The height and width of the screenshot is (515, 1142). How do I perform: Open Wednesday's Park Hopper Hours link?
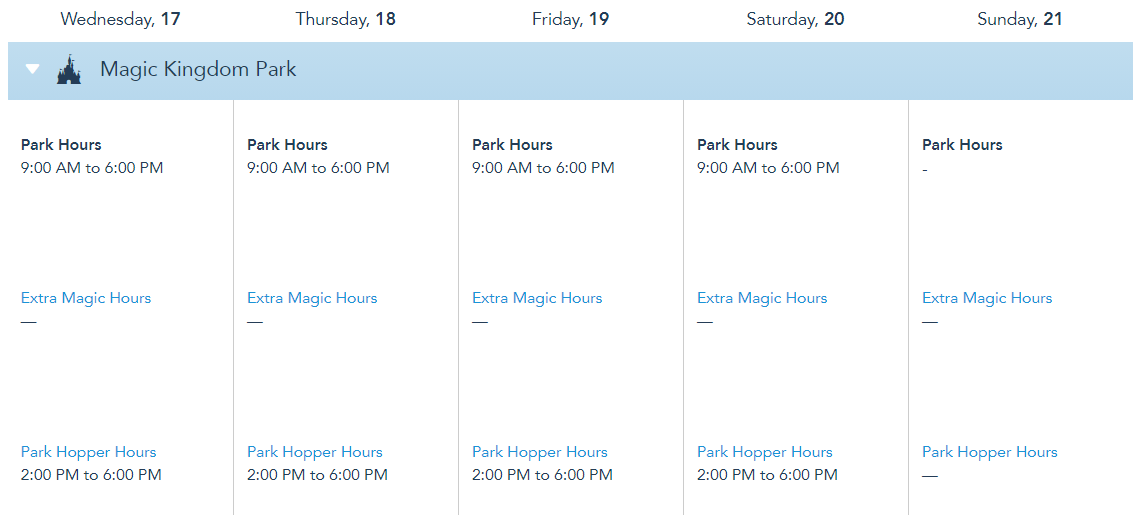[89, 452]
